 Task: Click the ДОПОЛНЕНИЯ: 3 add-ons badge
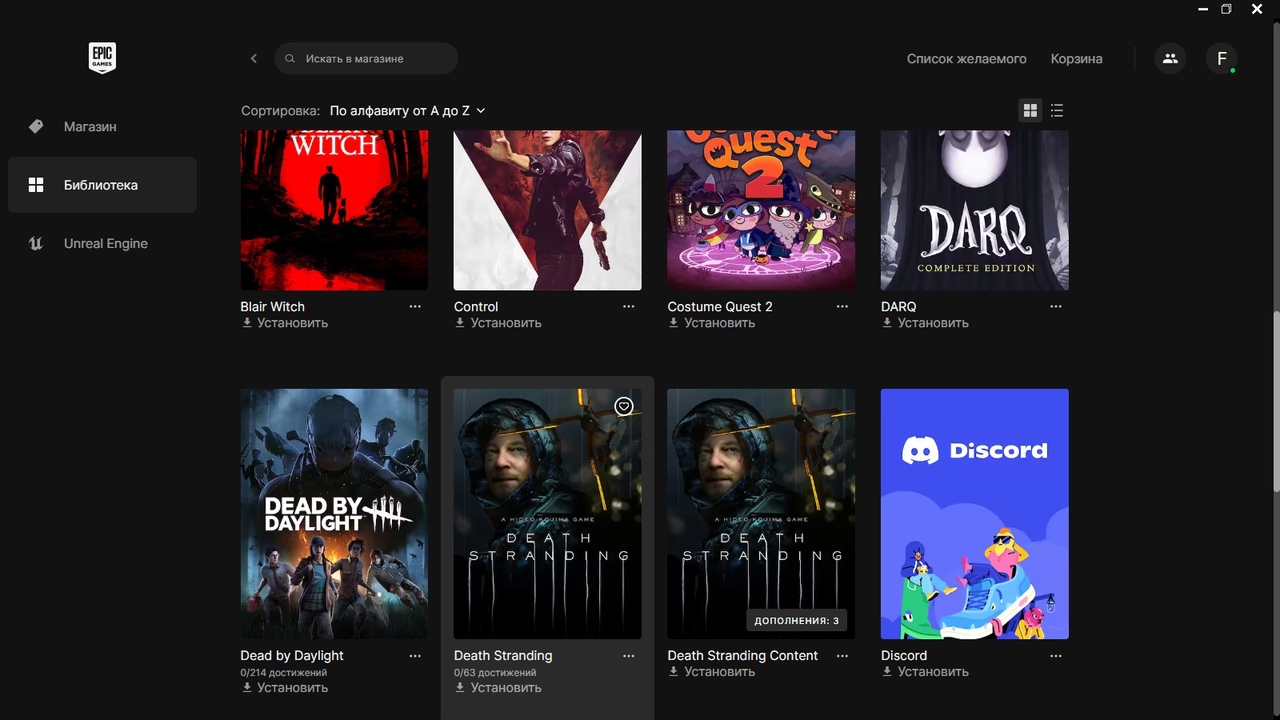coord(797,621)
